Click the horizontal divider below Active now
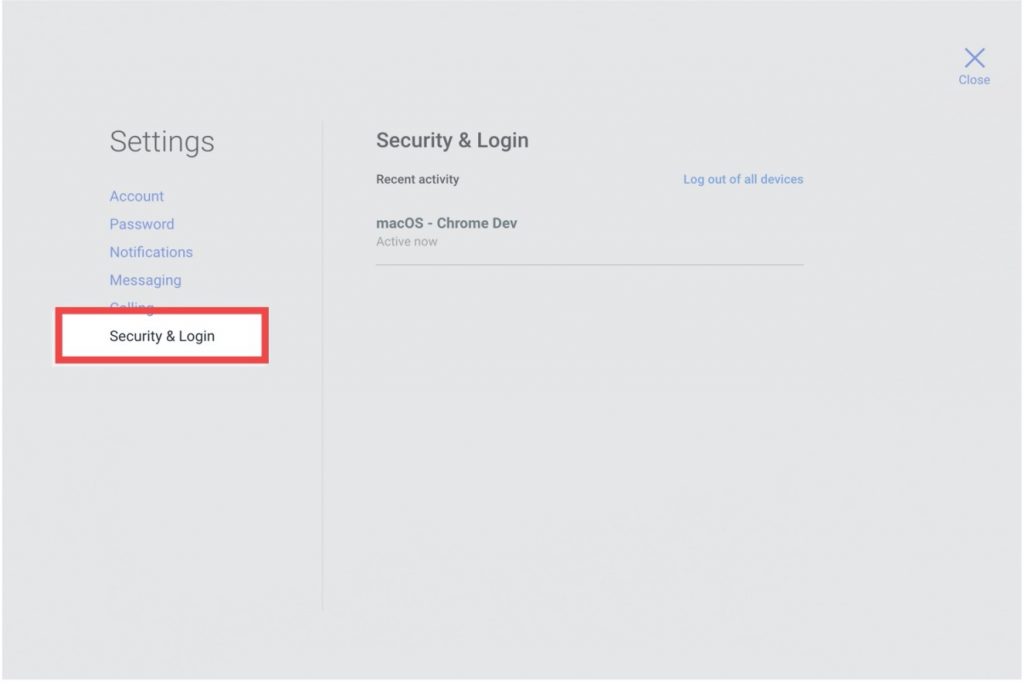The image size is (1024, 684). 589,265
